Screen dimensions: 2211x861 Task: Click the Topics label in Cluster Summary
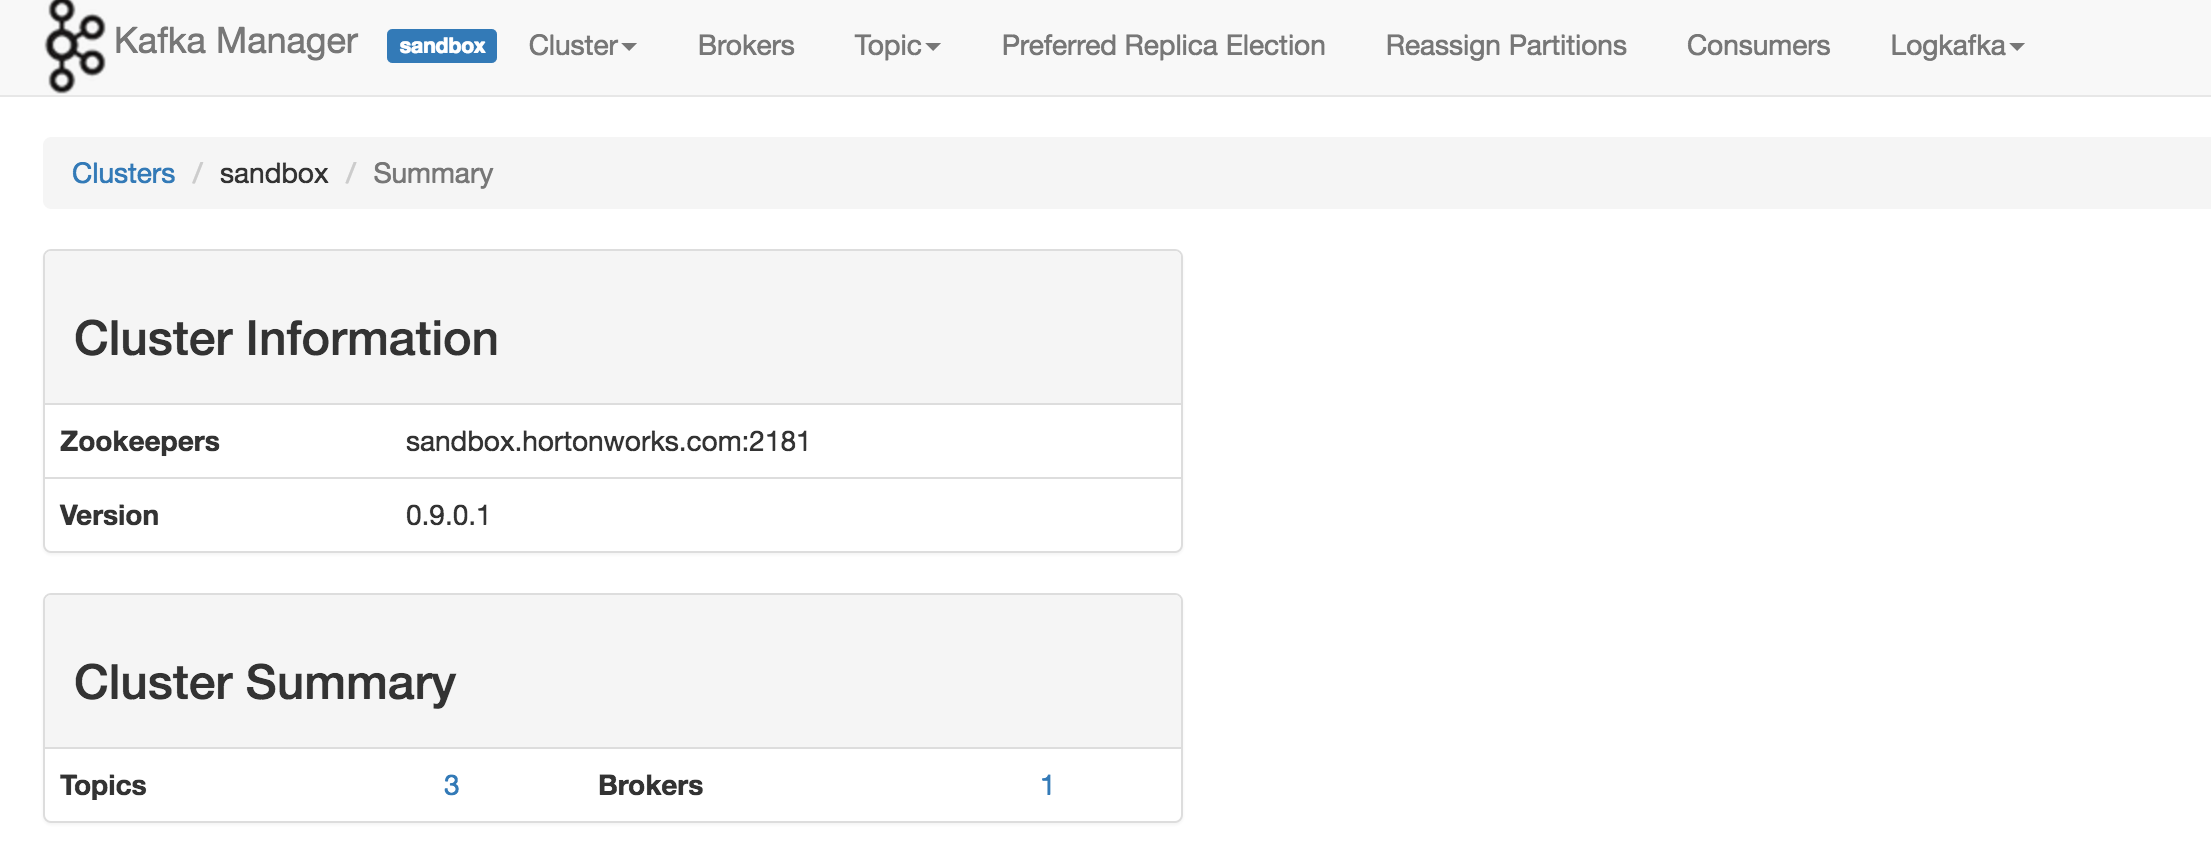click(x=103, y=785)
